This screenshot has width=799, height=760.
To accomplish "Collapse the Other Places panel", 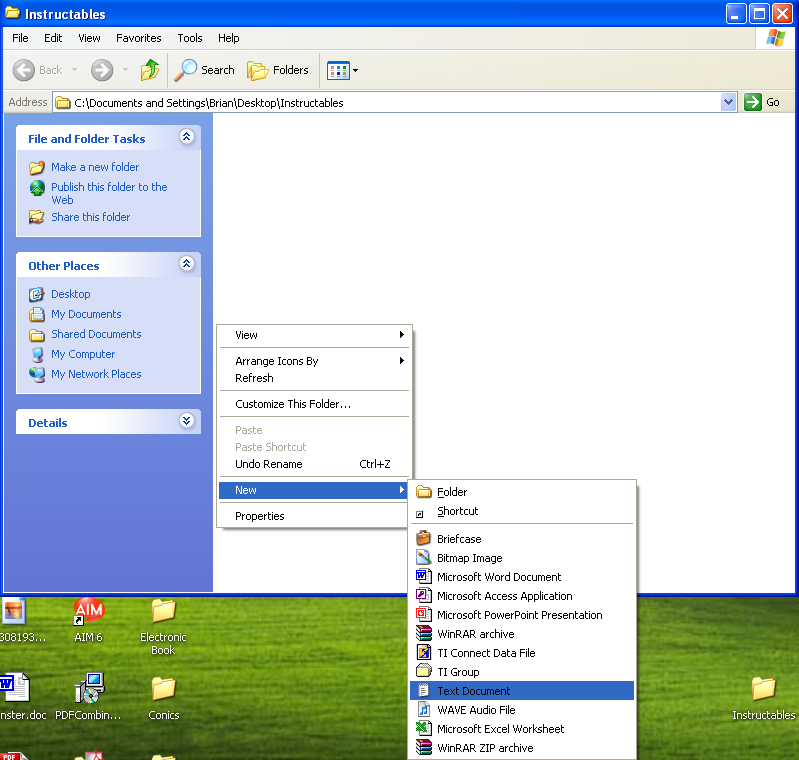I will click(x=187, y=264).
